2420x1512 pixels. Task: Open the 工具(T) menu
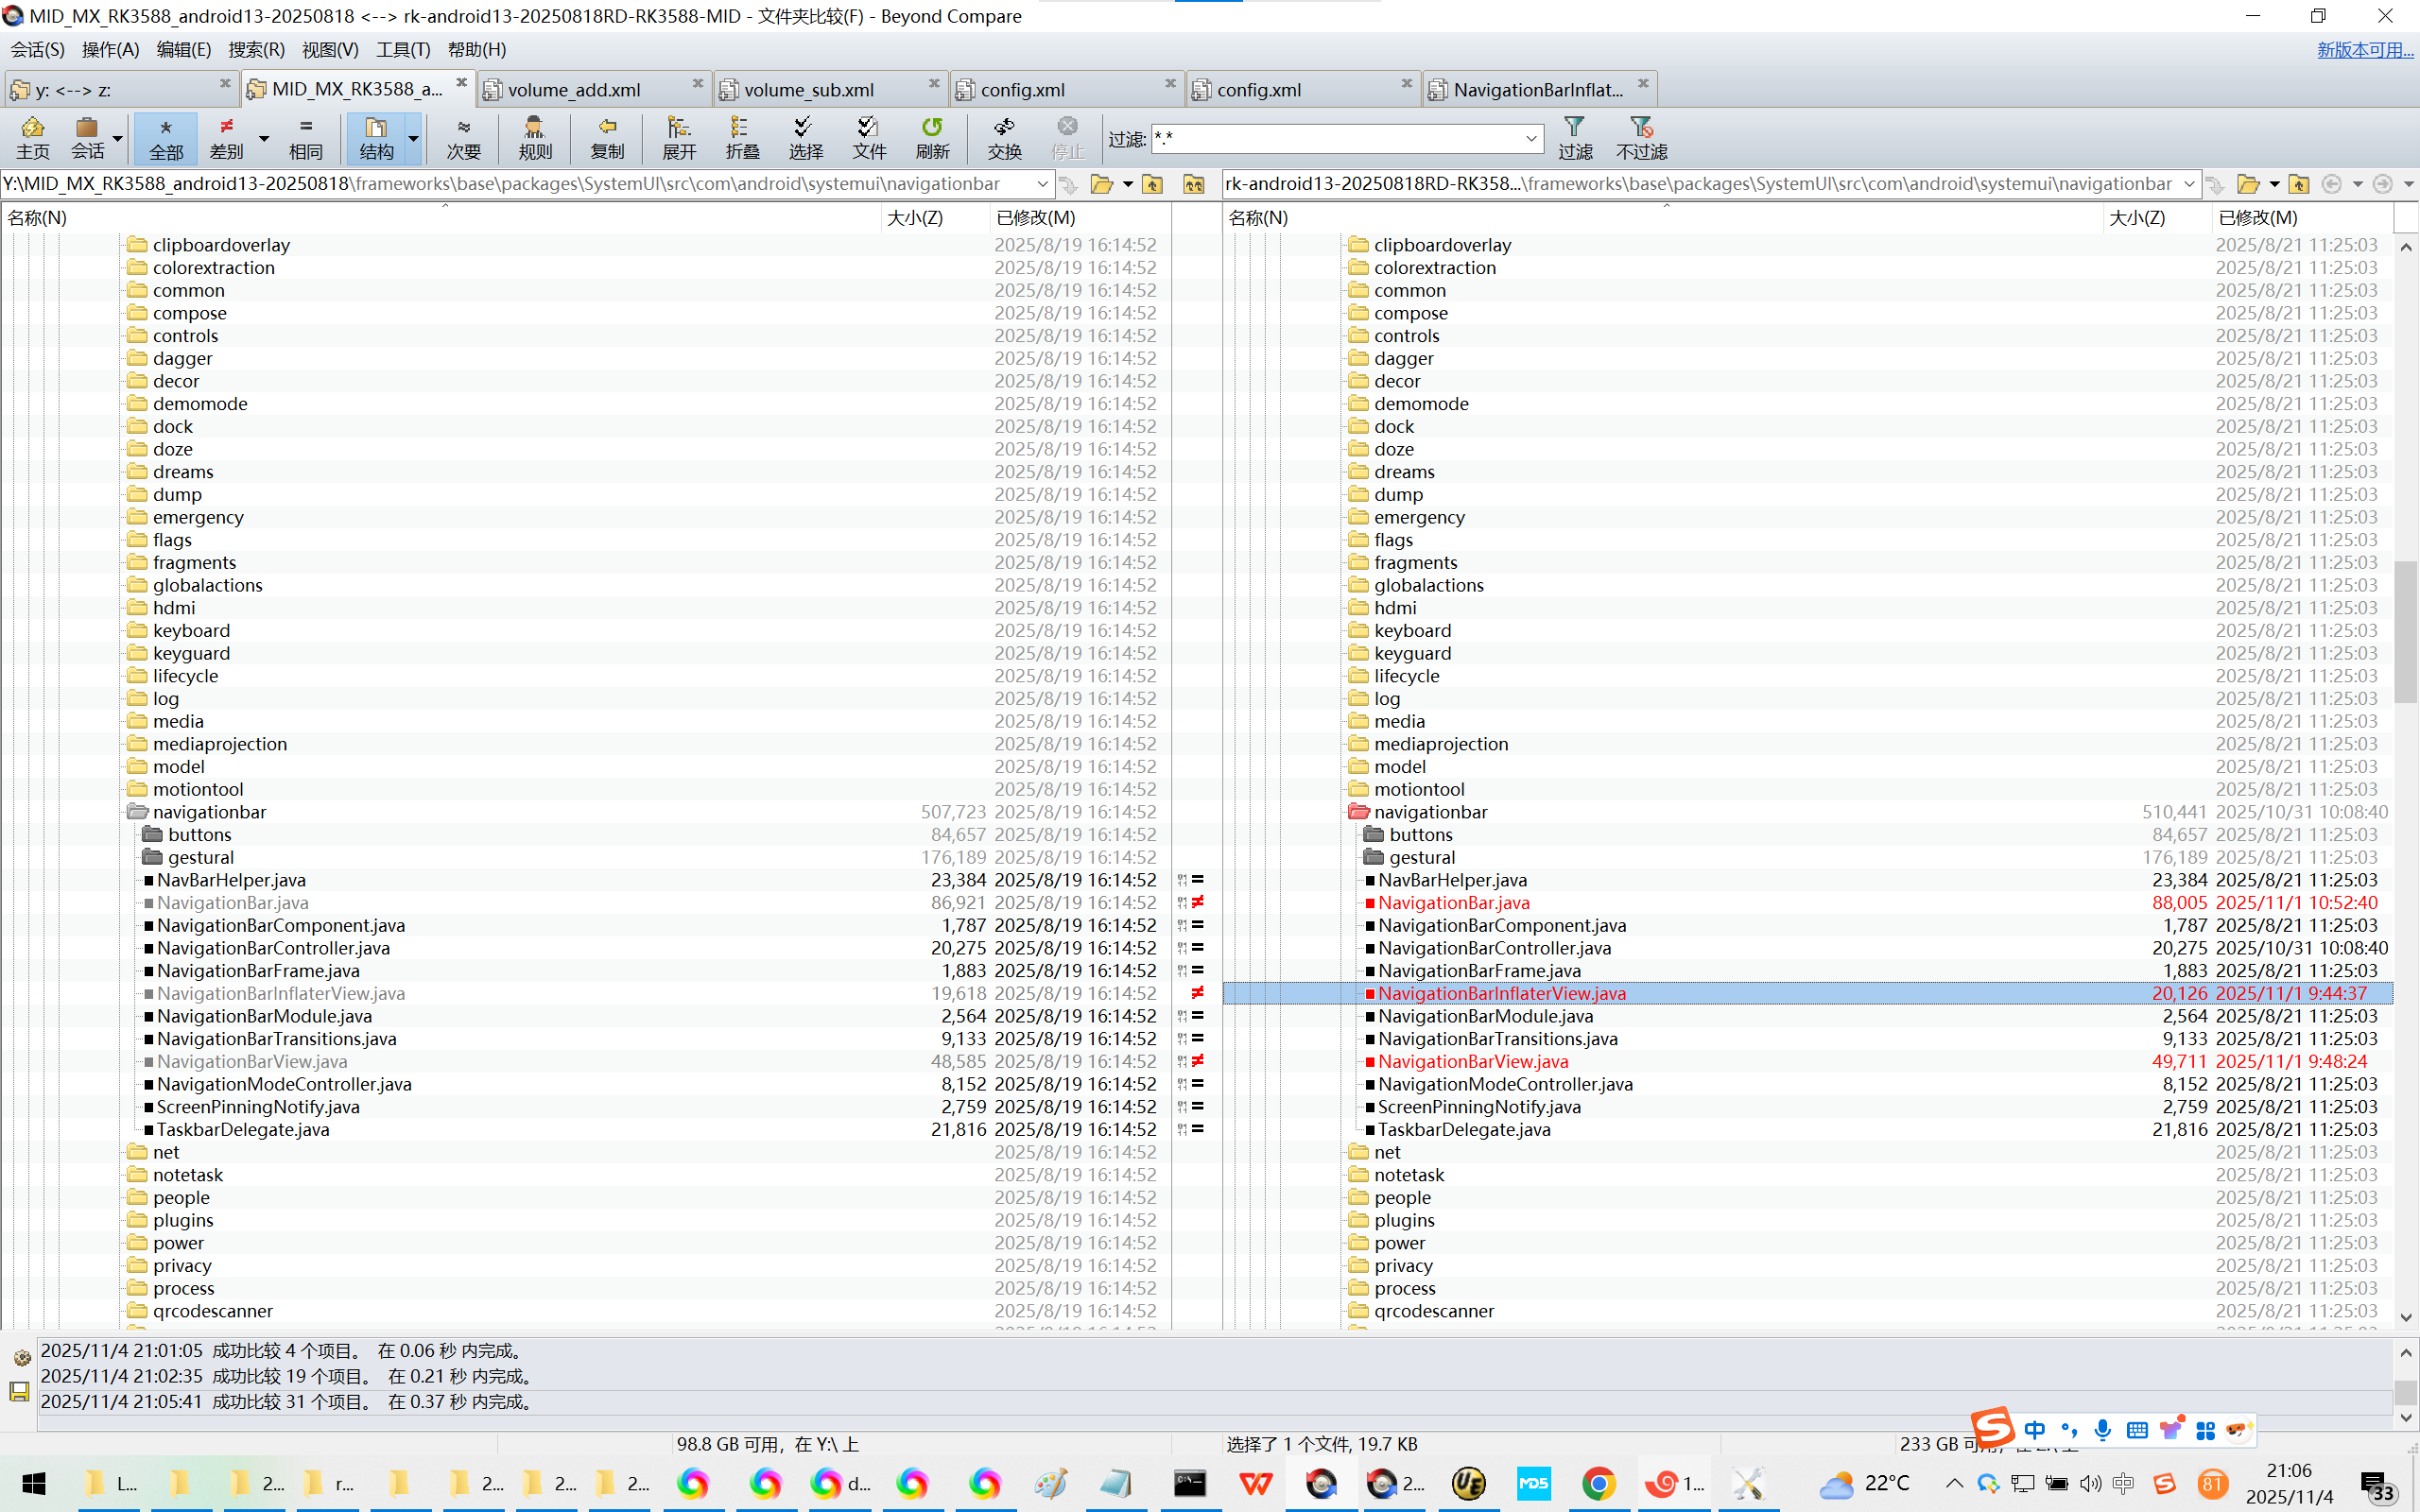click(x=402, y=49)
